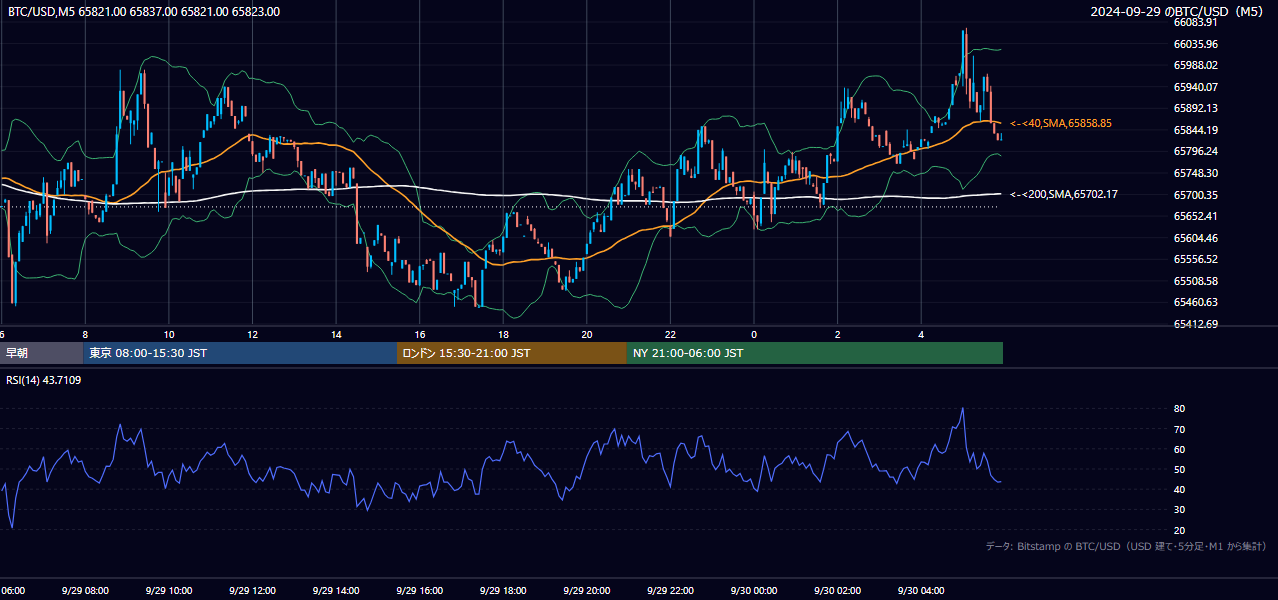Click the 9/30 00:00 time axis label
Image resolution: width=1278 pixels, height=600 pixels.
pyautogui.click(x=754, y=591)
